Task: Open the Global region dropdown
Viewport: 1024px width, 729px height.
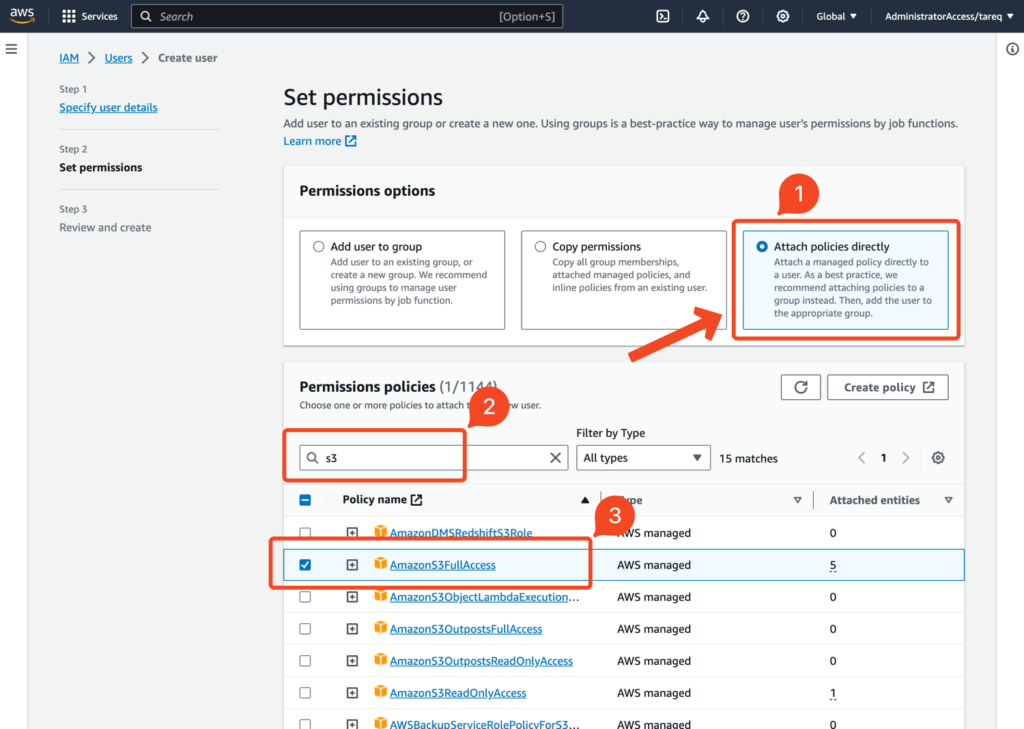Action: click(x=837, y=16)
